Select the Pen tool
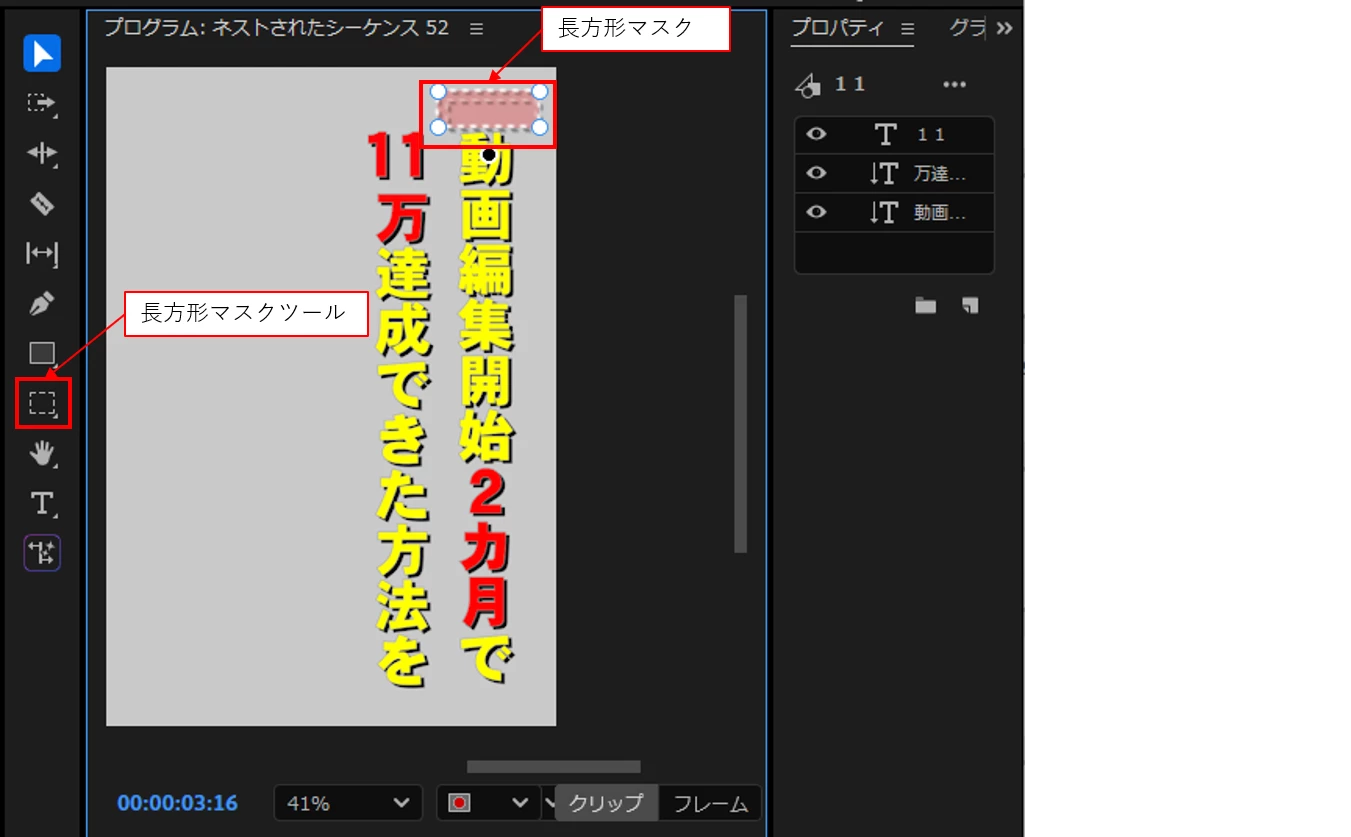 click(42, 303)
